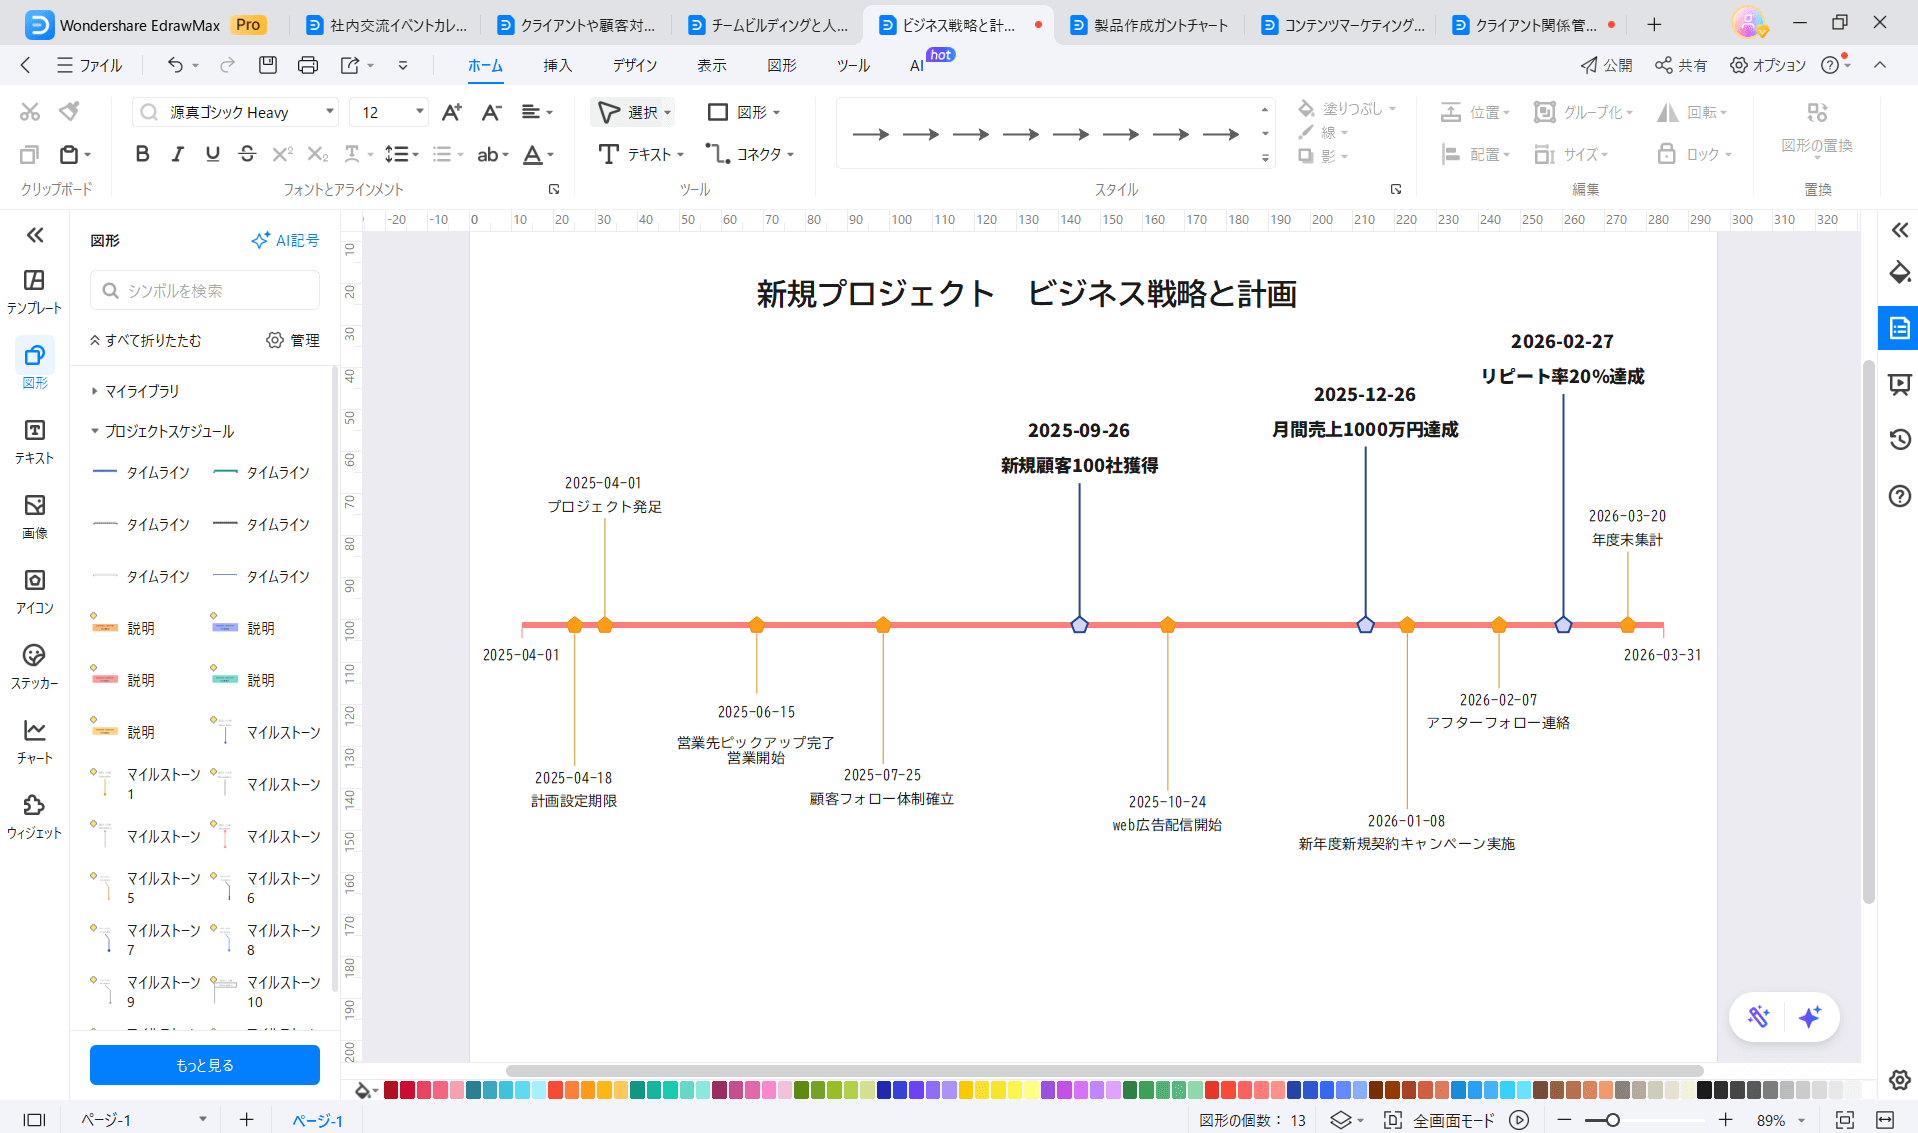Viewport: 1918px width, 1133px height.
Task: Select the title 新規プロジェクト ビジネス戦略と計画
Action: pos(1026,293)
